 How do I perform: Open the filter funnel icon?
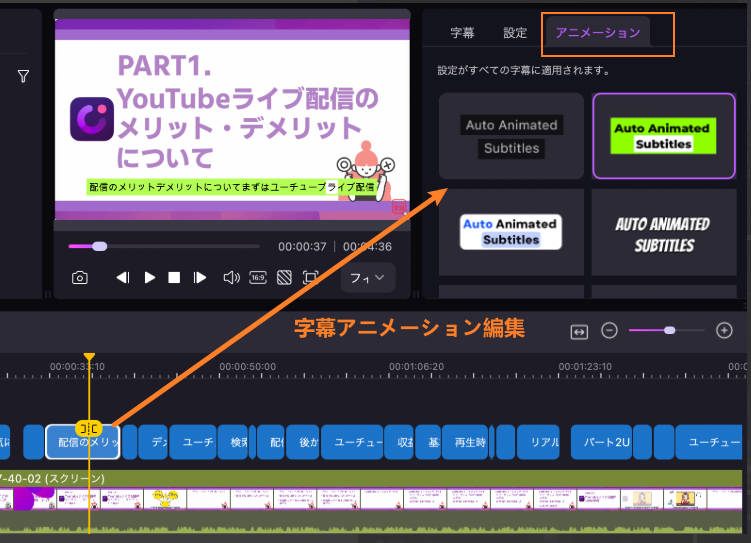(x=23, y=76)
